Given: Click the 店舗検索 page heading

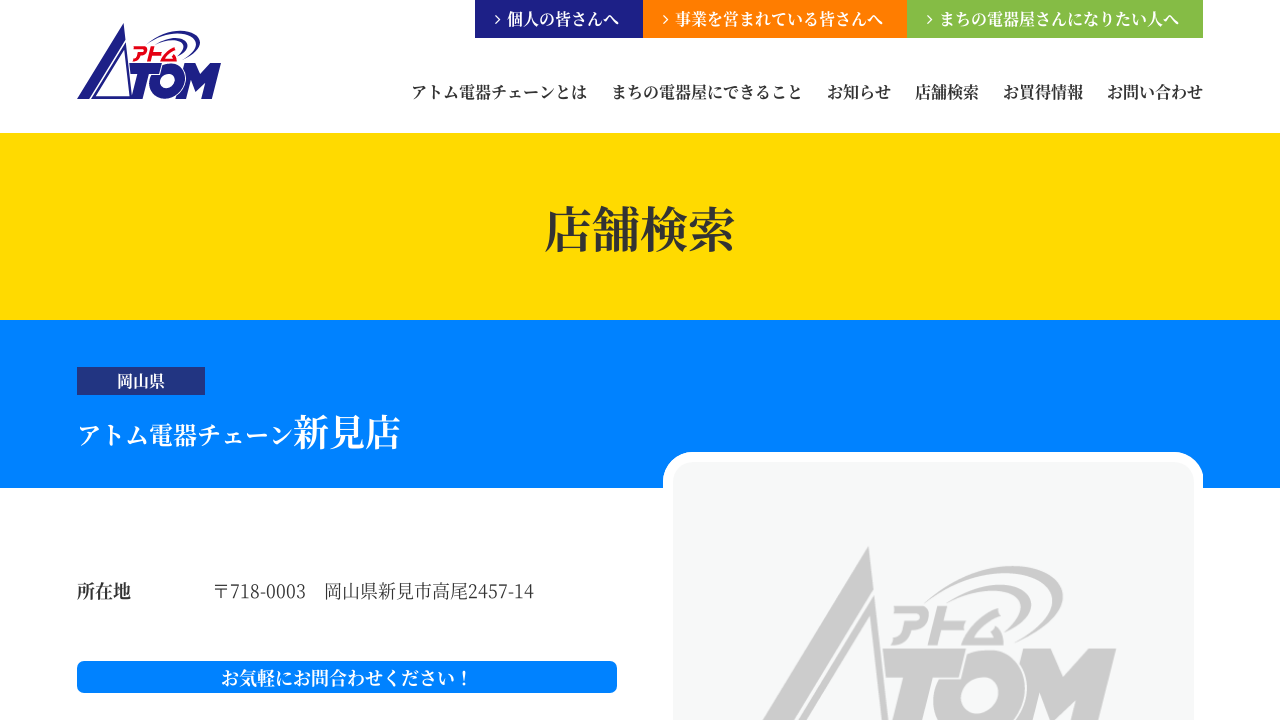Looking at the screenshot, I should (x=639, y=229).
